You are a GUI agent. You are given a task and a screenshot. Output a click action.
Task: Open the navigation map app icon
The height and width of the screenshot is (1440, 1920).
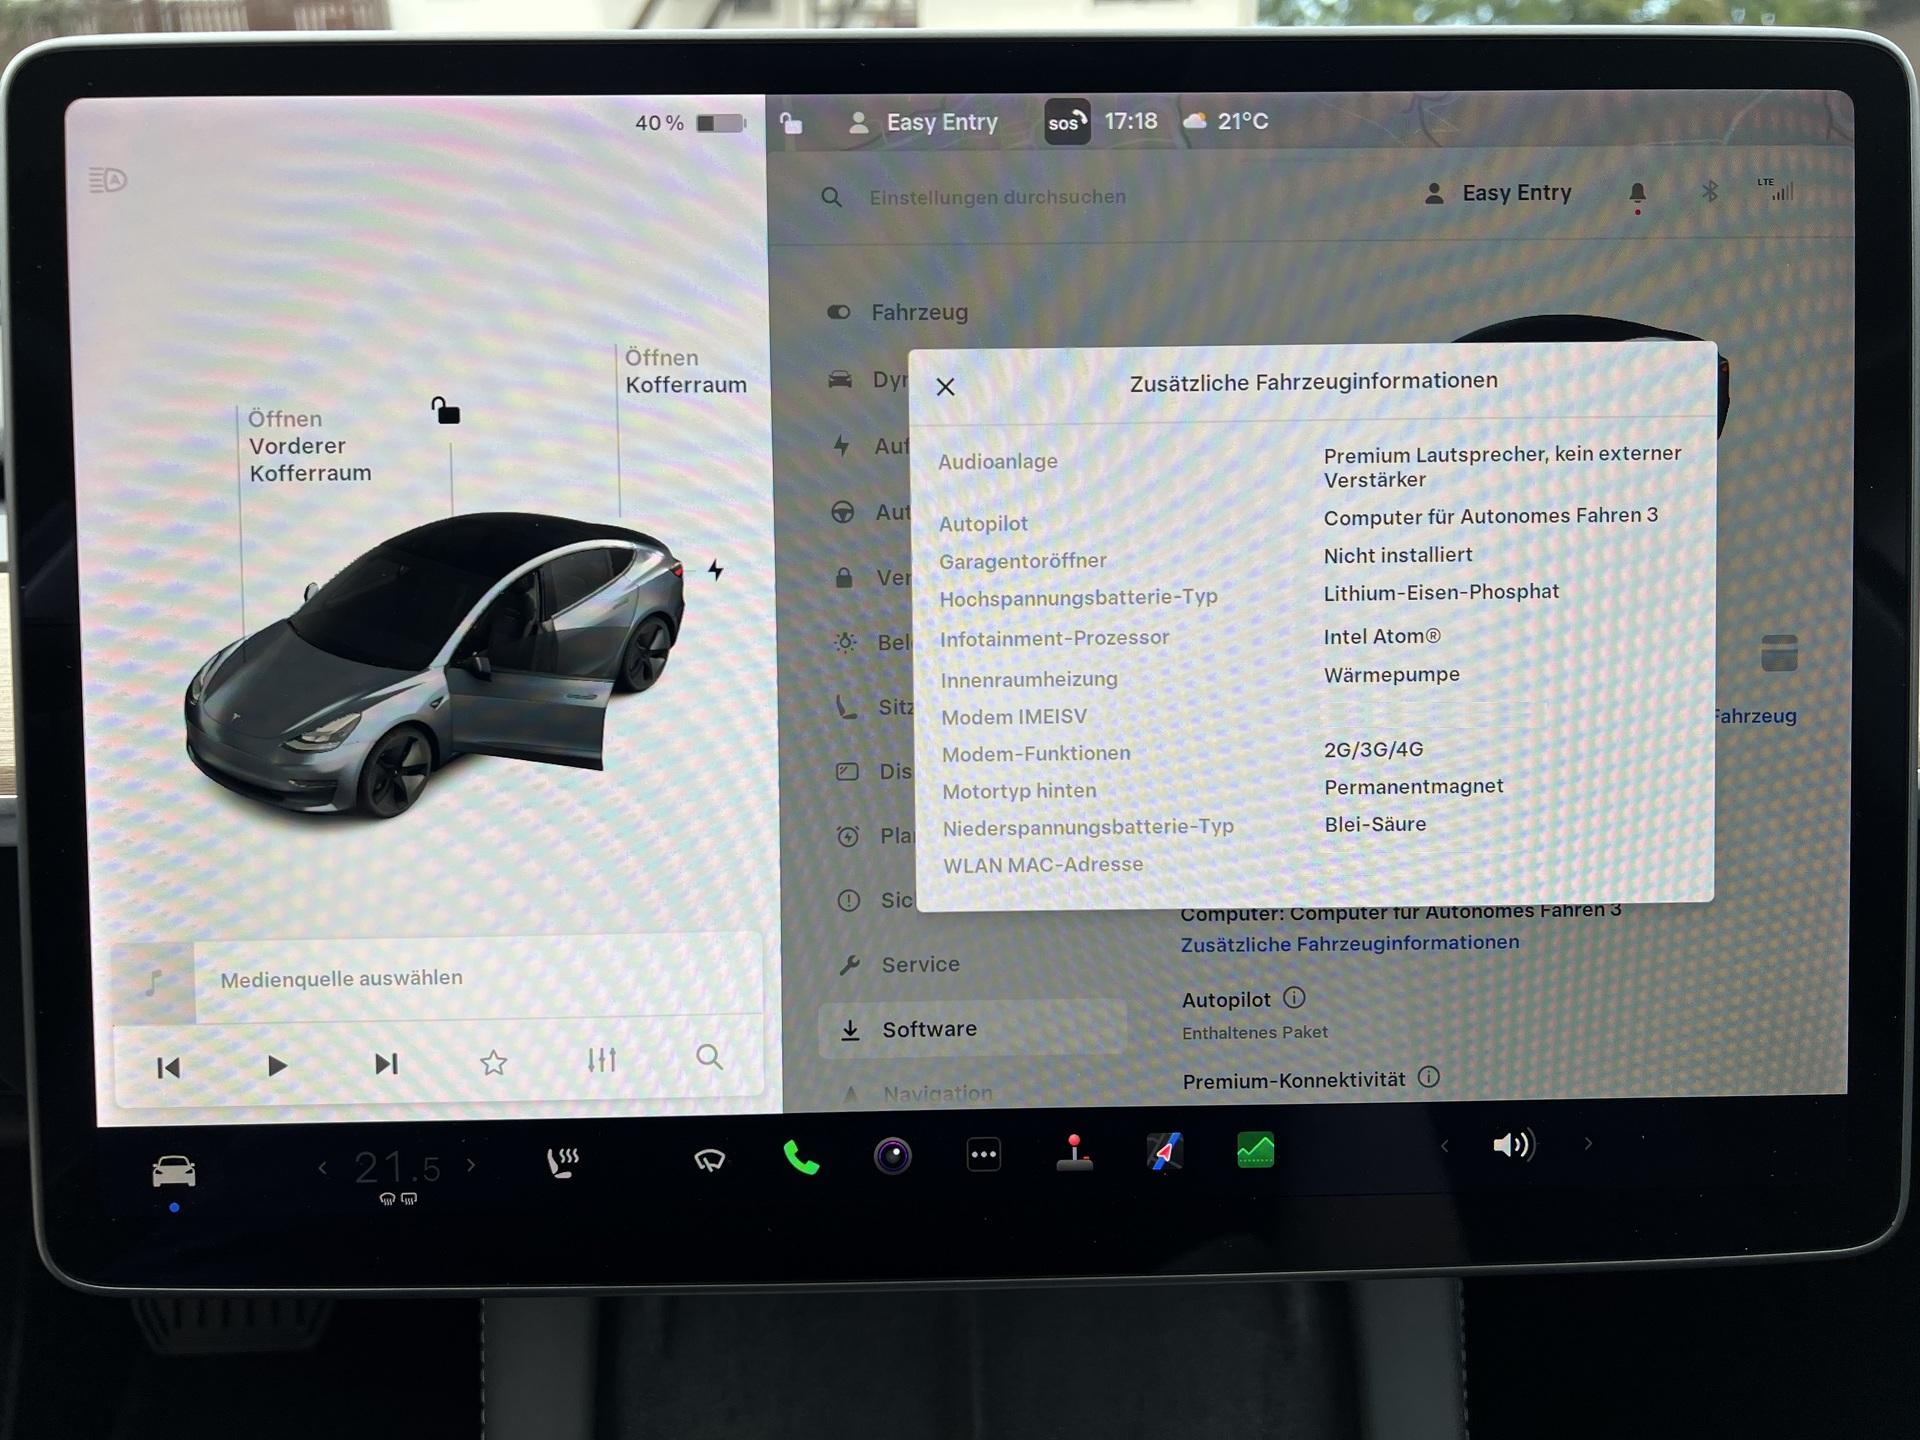pyautogui.click(x=1165, y=1151)
